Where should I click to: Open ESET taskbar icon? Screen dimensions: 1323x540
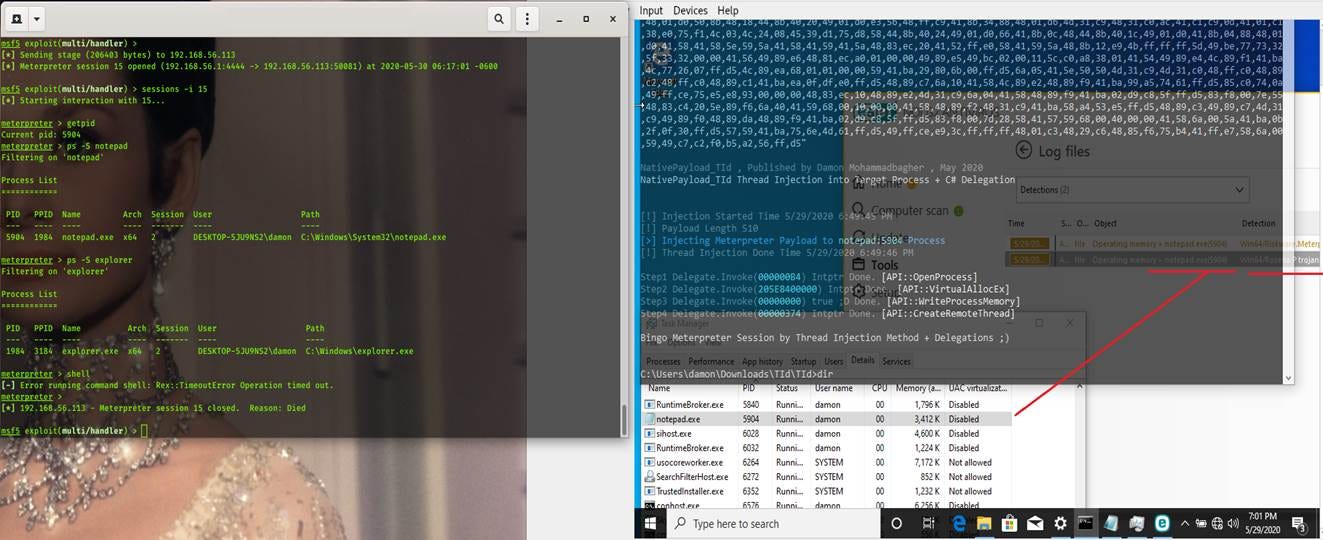click(x=1163, y=524)
